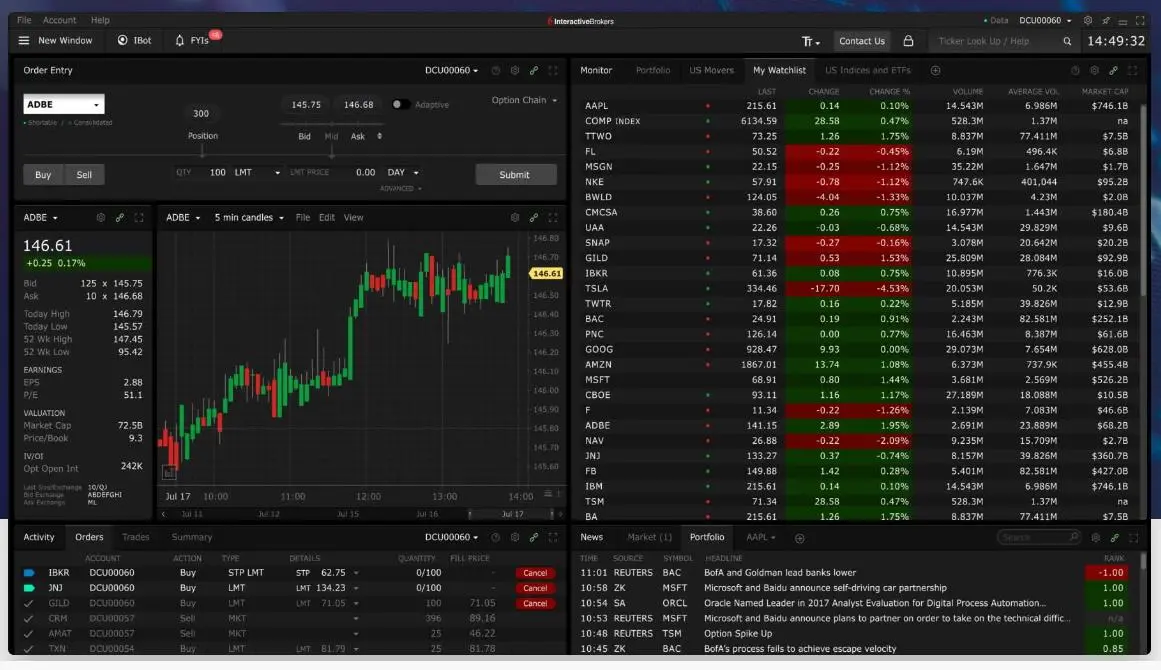Screen dimensions: 1161x670
Task: Switch to Trades tab in Activity panel
Action: pyautogui.click(x=135, y=537)
